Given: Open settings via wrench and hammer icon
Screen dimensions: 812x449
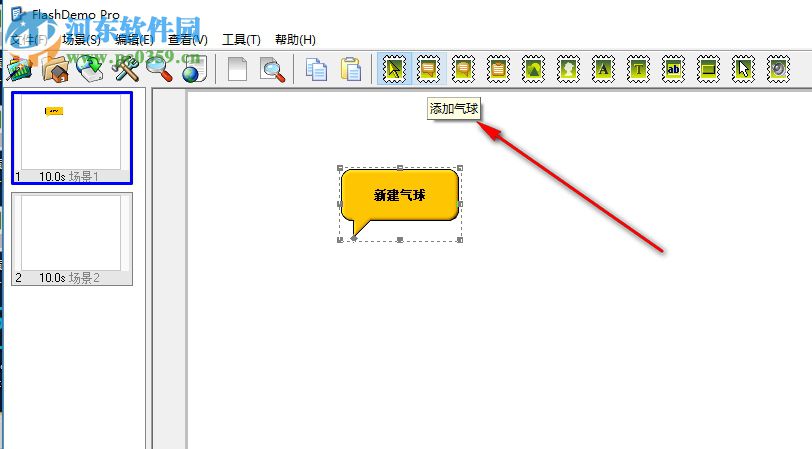Looking at the screenshot, I should 125,69.
